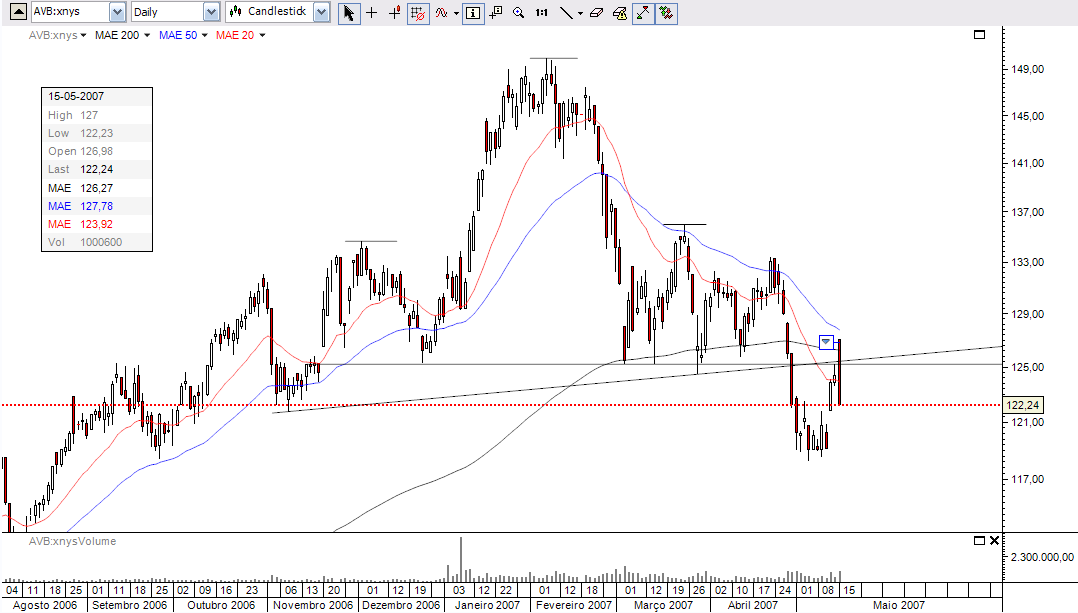1078x613 pixels.
Task: Click the AVB:xnys symbol input field
Action: point(70,12)
